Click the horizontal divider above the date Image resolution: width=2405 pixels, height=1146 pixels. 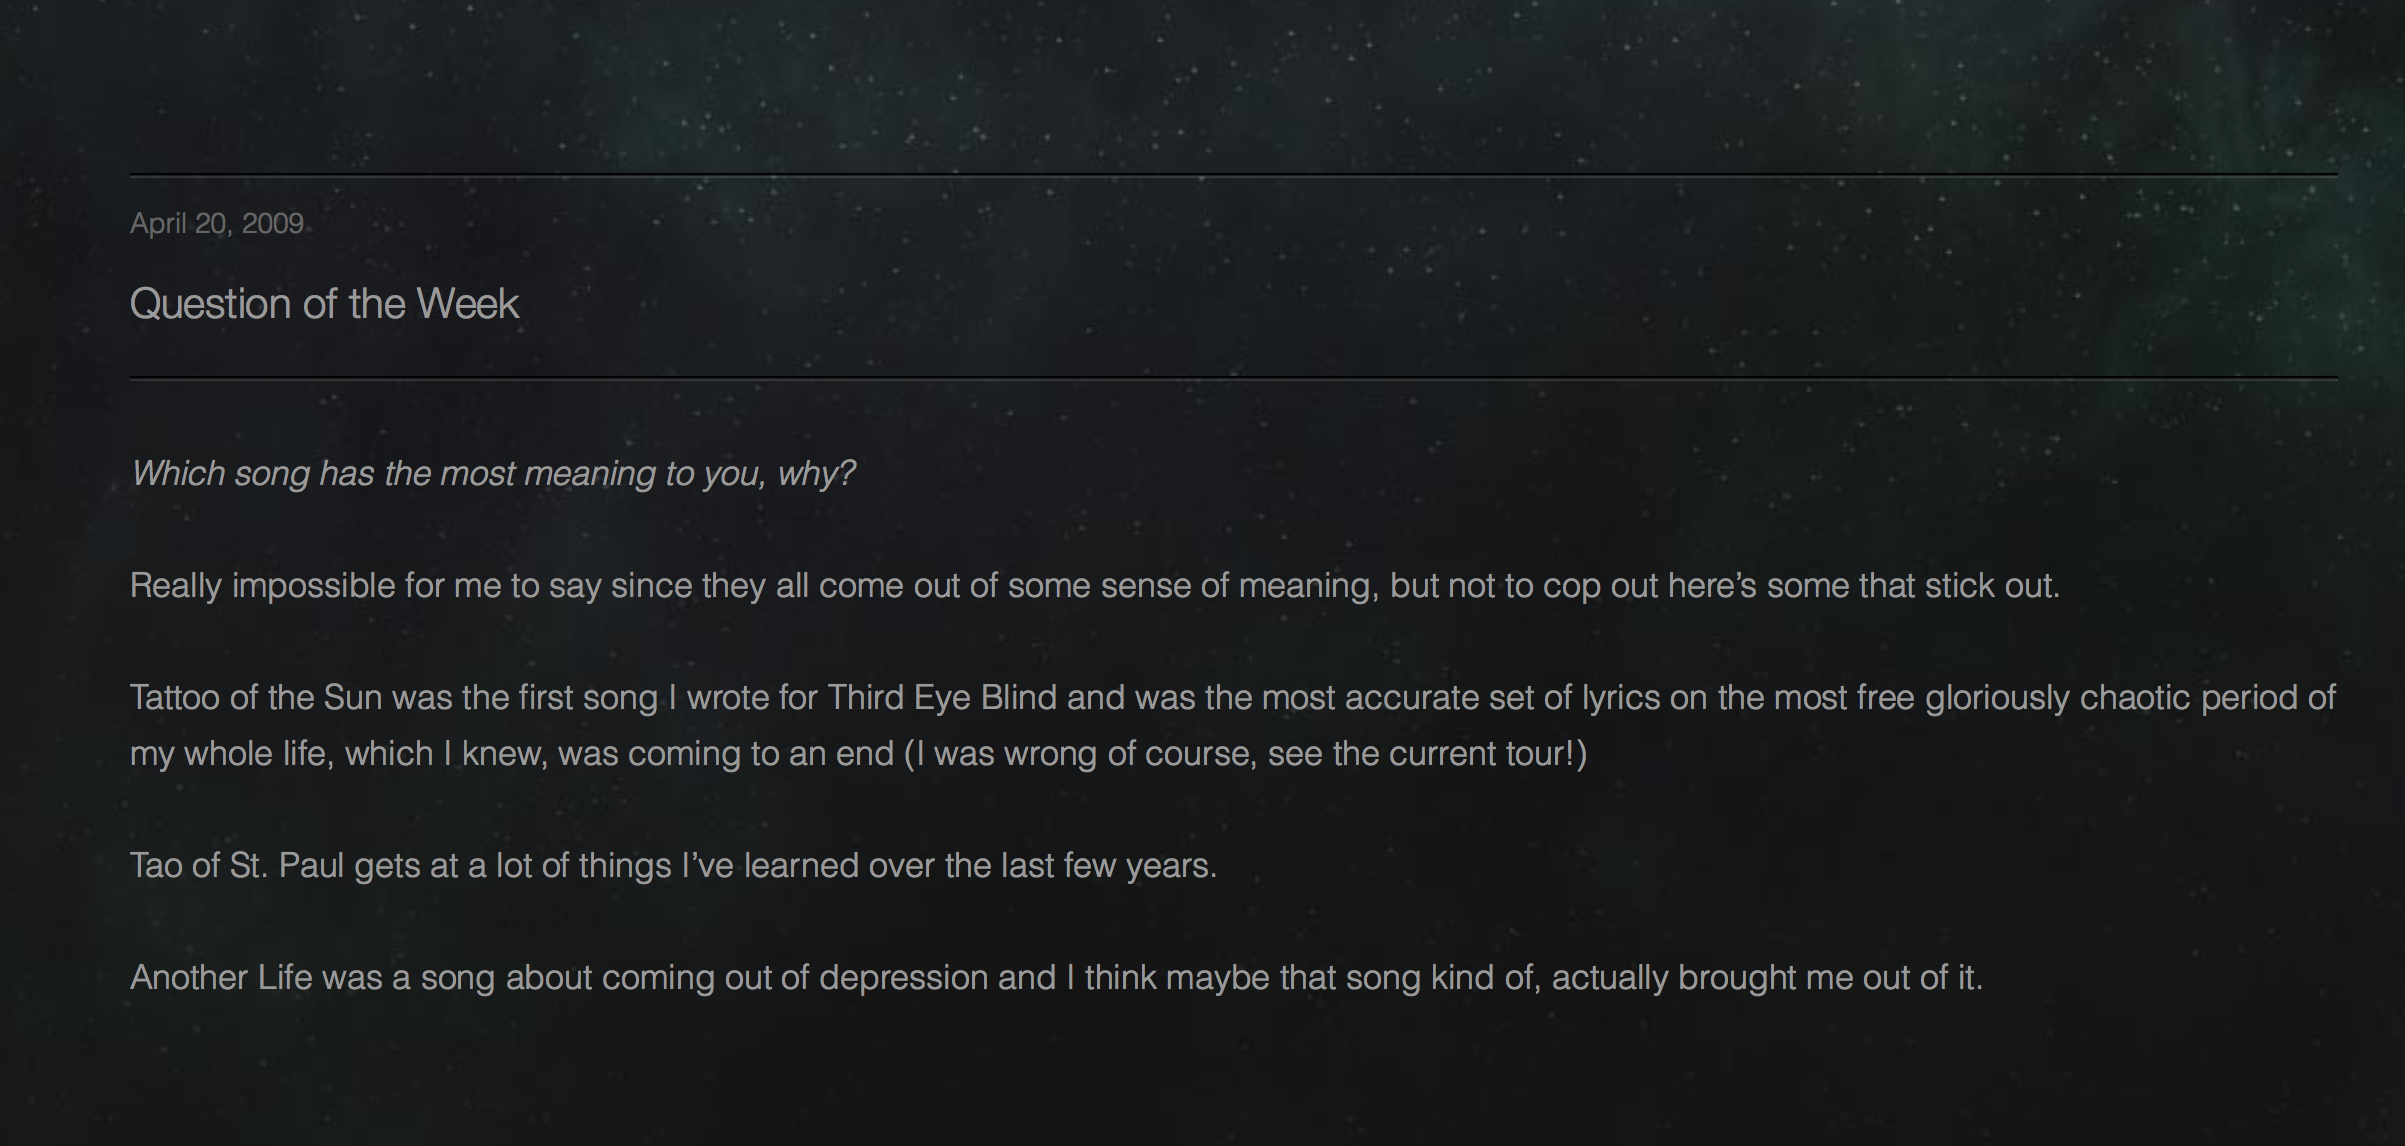click(1234, 175)
